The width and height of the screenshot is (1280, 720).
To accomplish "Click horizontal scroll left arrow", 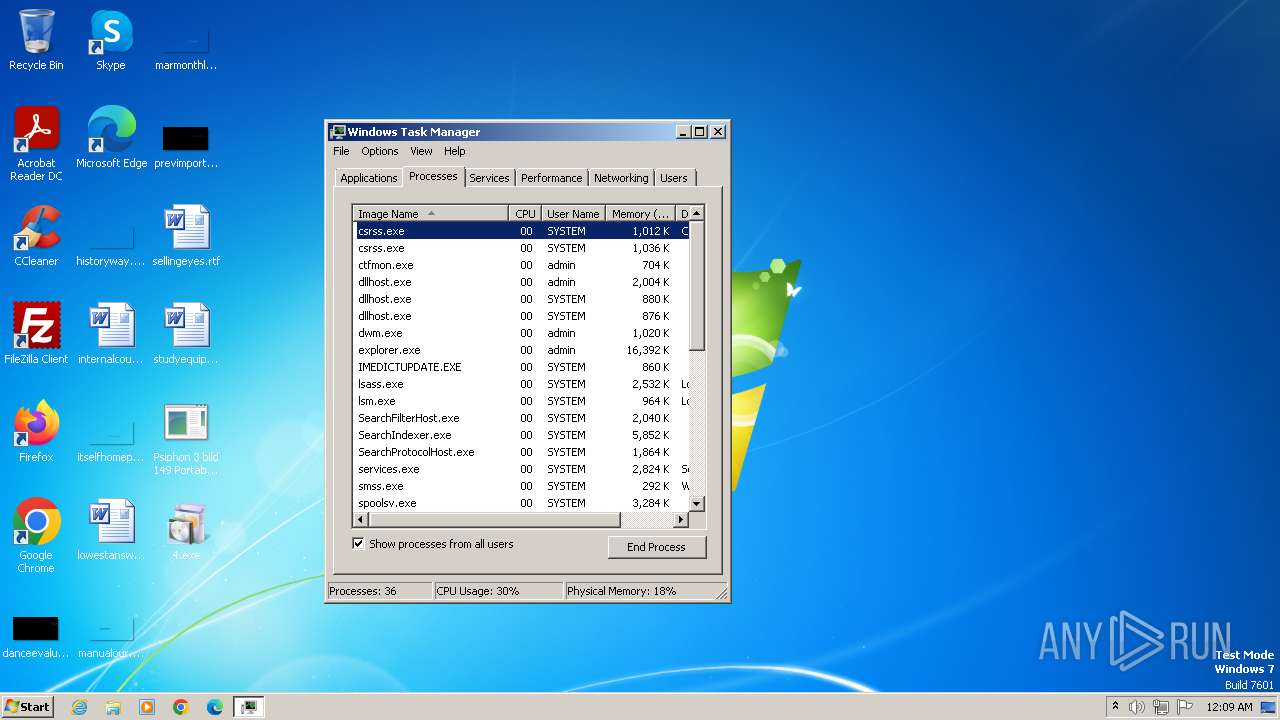I will [361, 520].
